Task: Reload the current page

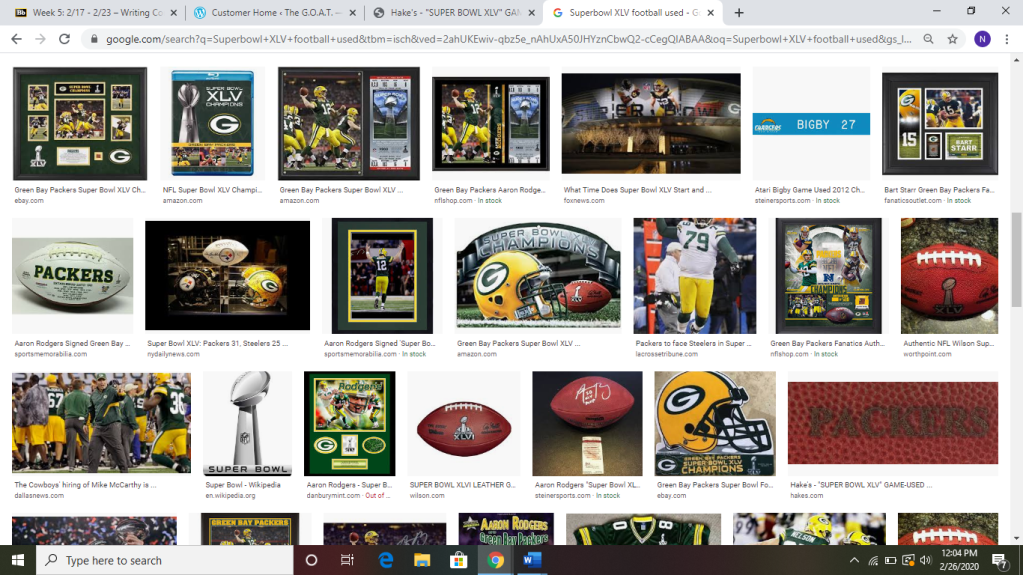Action: pos(65,39)
